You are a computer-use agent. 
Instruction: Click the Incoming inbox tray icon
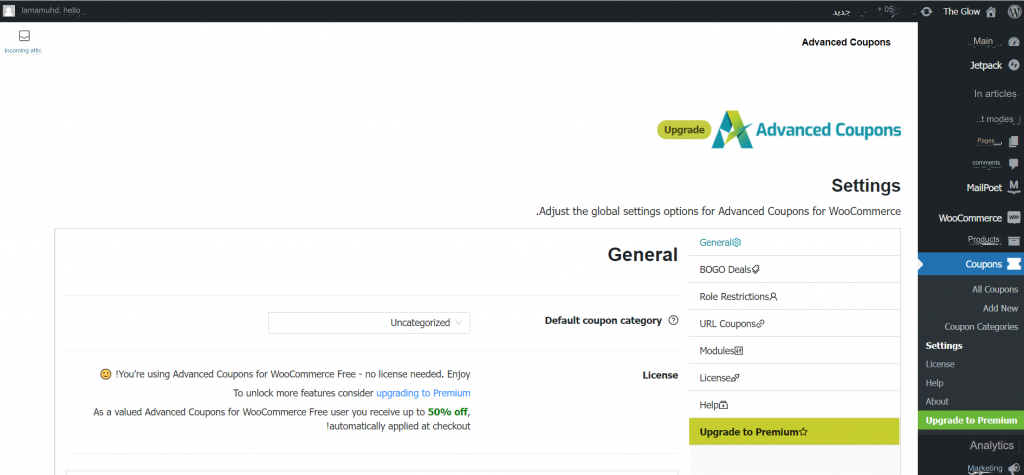[24, 36]
